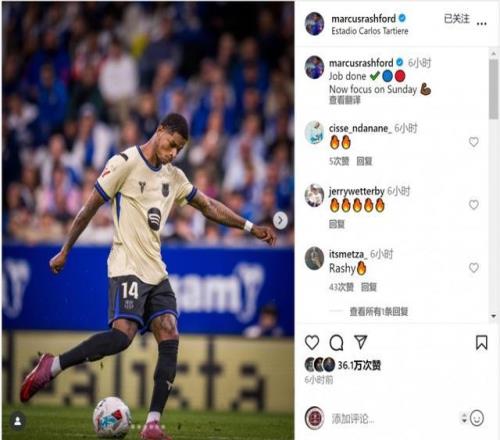
Task: Click scrollbar down arrow in comments
Action: (x=494, y=316)
